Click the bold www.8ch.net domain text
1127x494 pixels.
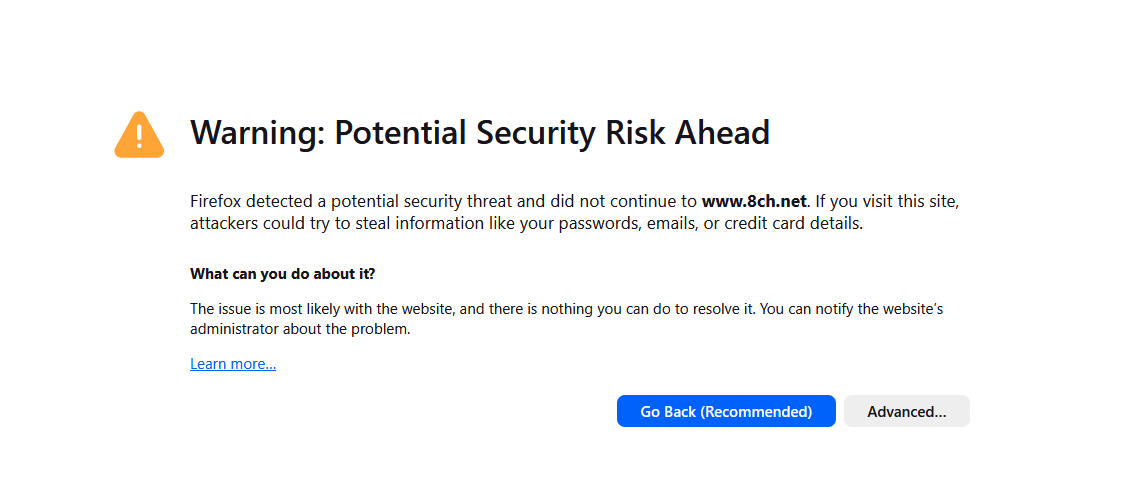[754, 201]
